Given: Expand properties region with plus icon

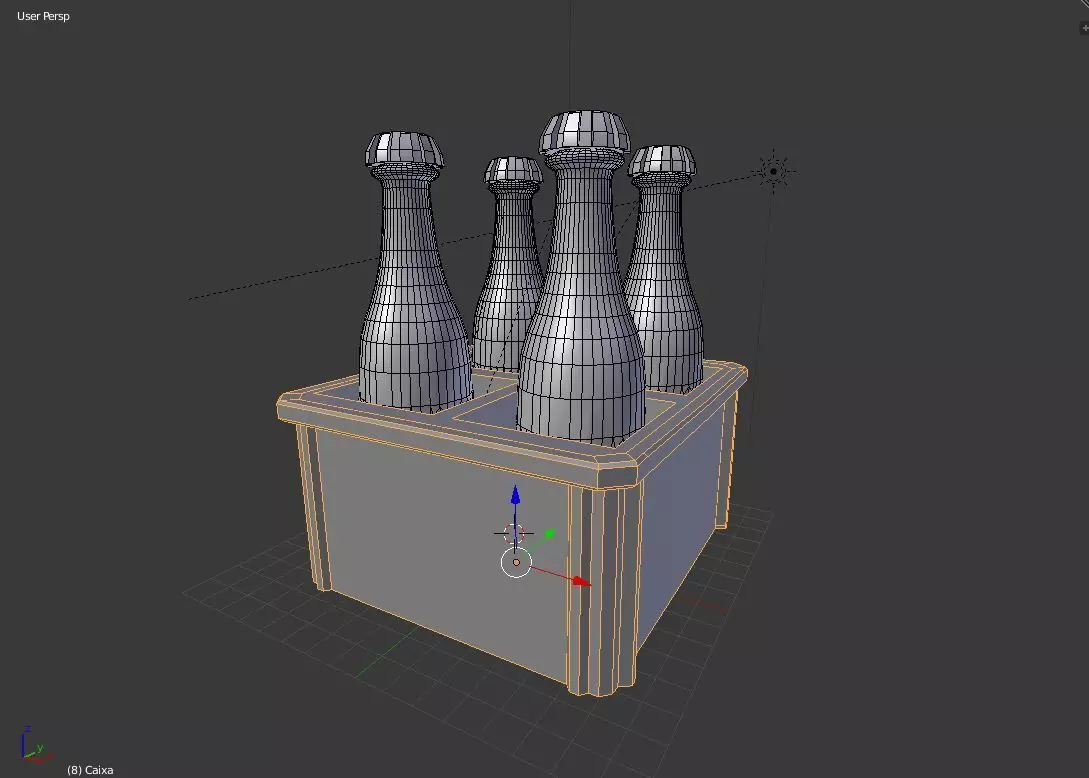Looking at the screenshot, I should point(1083,28).
